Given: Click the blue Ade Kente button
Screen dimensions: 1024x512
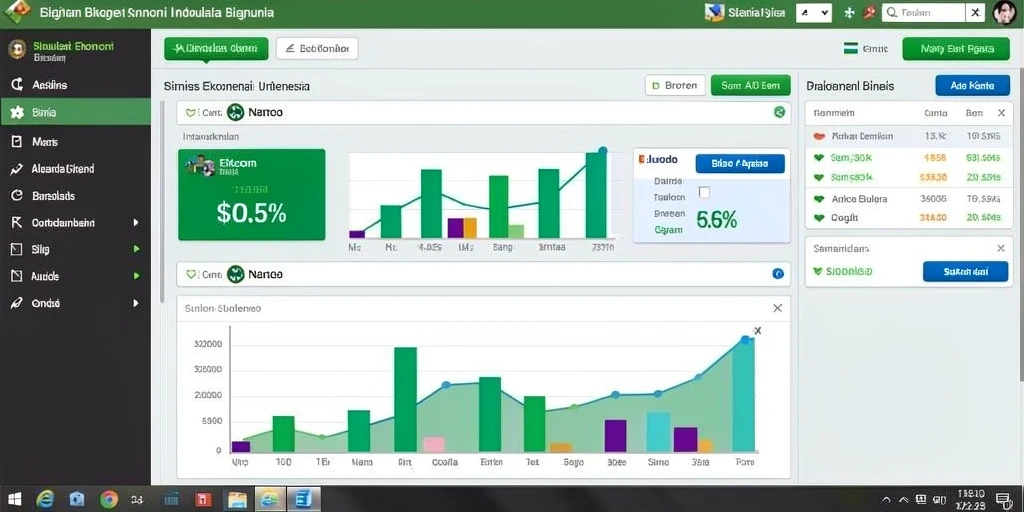Looking at the screenshot, I should (972, 86).
